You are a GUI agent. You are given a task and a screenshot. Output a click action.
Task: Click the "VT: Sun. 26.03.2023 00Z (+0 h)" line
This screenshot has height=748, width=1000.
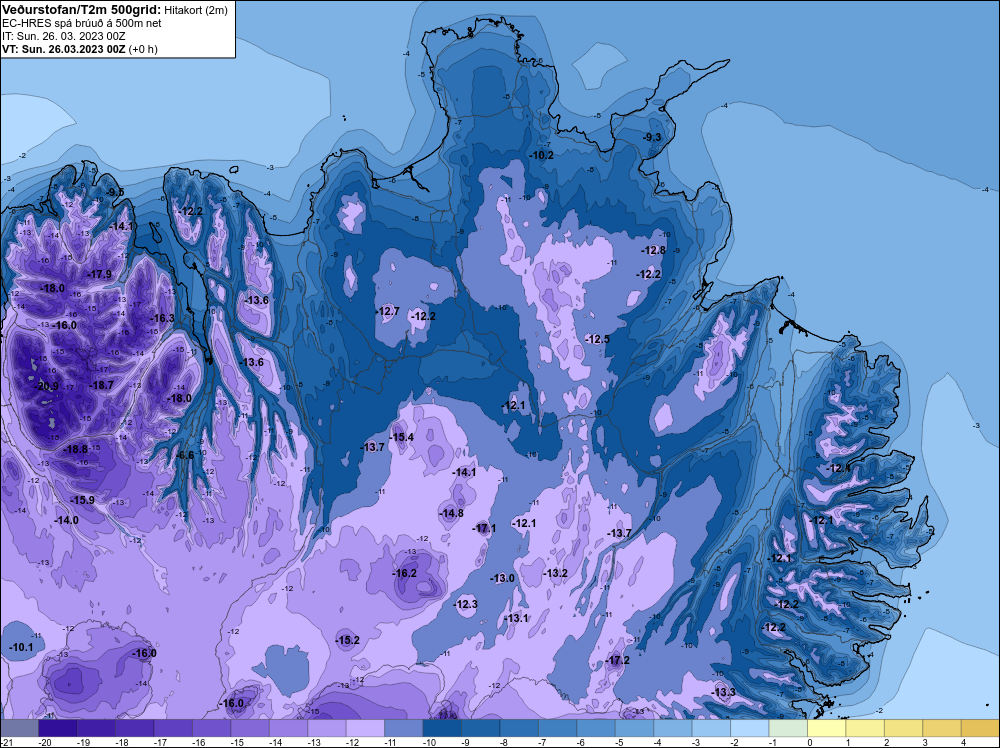(x=80, y=49)
